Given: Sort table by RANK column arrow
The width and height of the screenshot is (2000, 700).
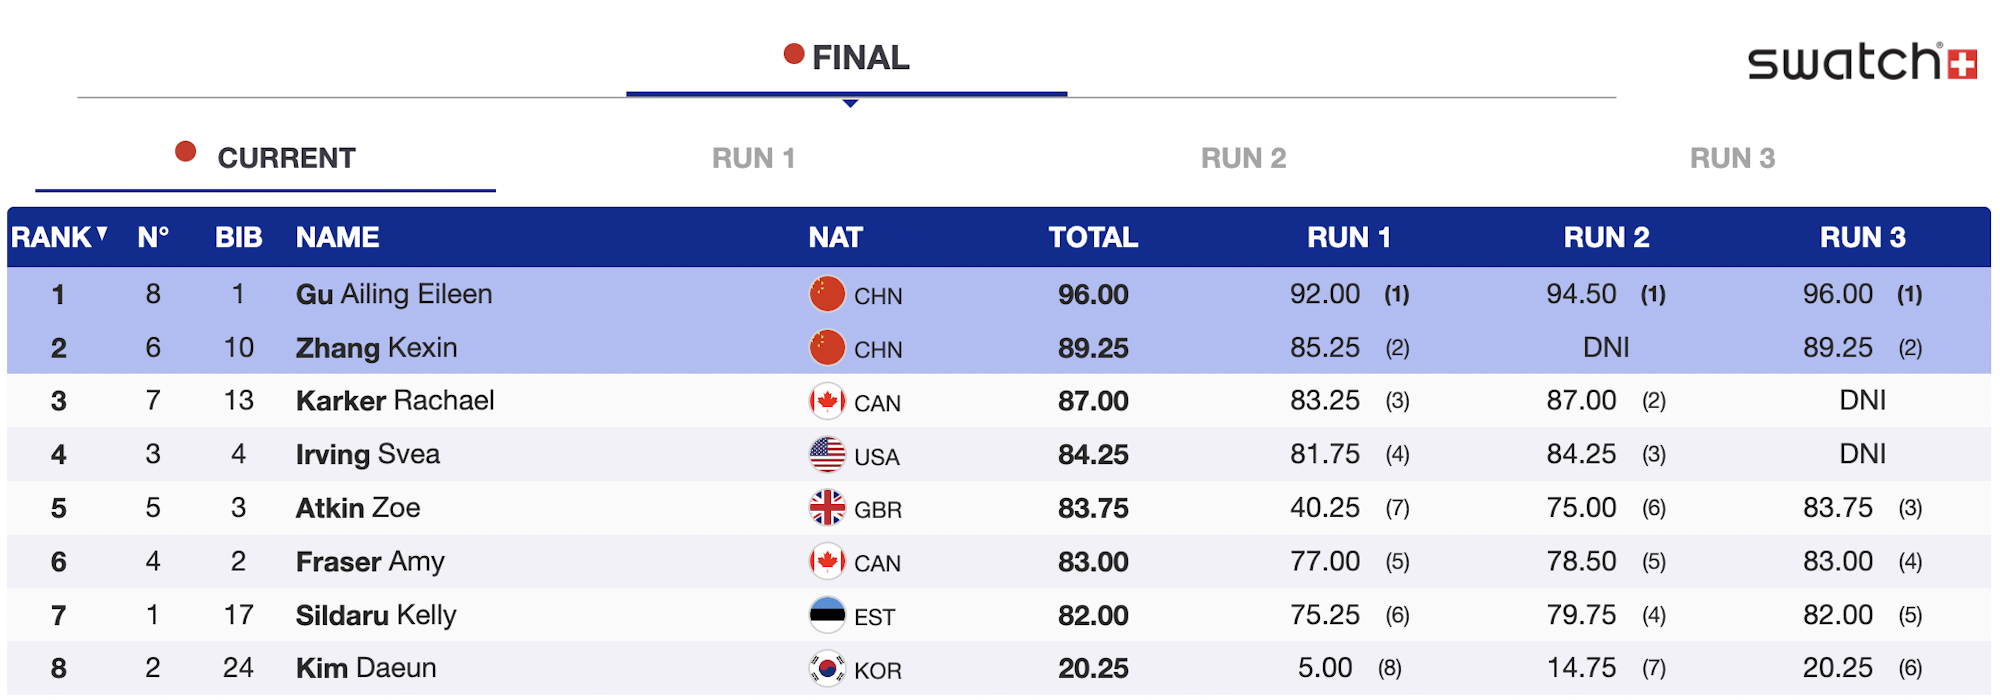Looking at the screenshot, I should point(102,234).
